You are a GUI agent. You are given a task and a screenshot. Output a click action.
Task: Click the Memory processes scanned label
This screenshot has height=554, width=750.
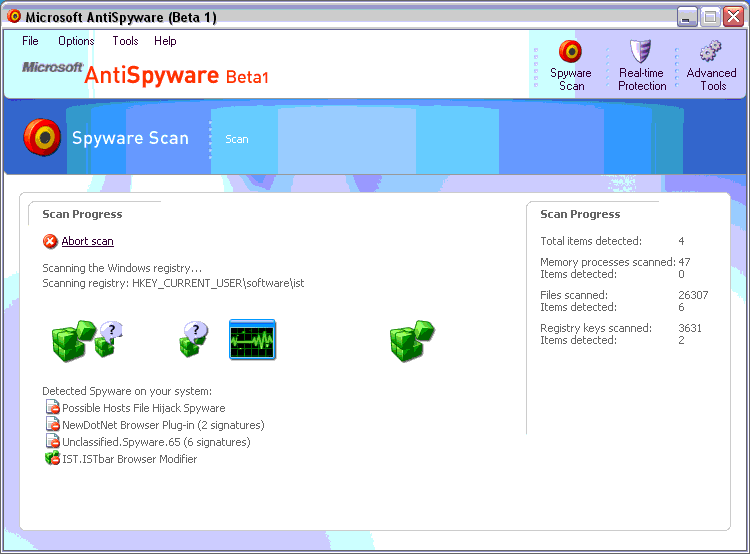(x=607, y=262)
